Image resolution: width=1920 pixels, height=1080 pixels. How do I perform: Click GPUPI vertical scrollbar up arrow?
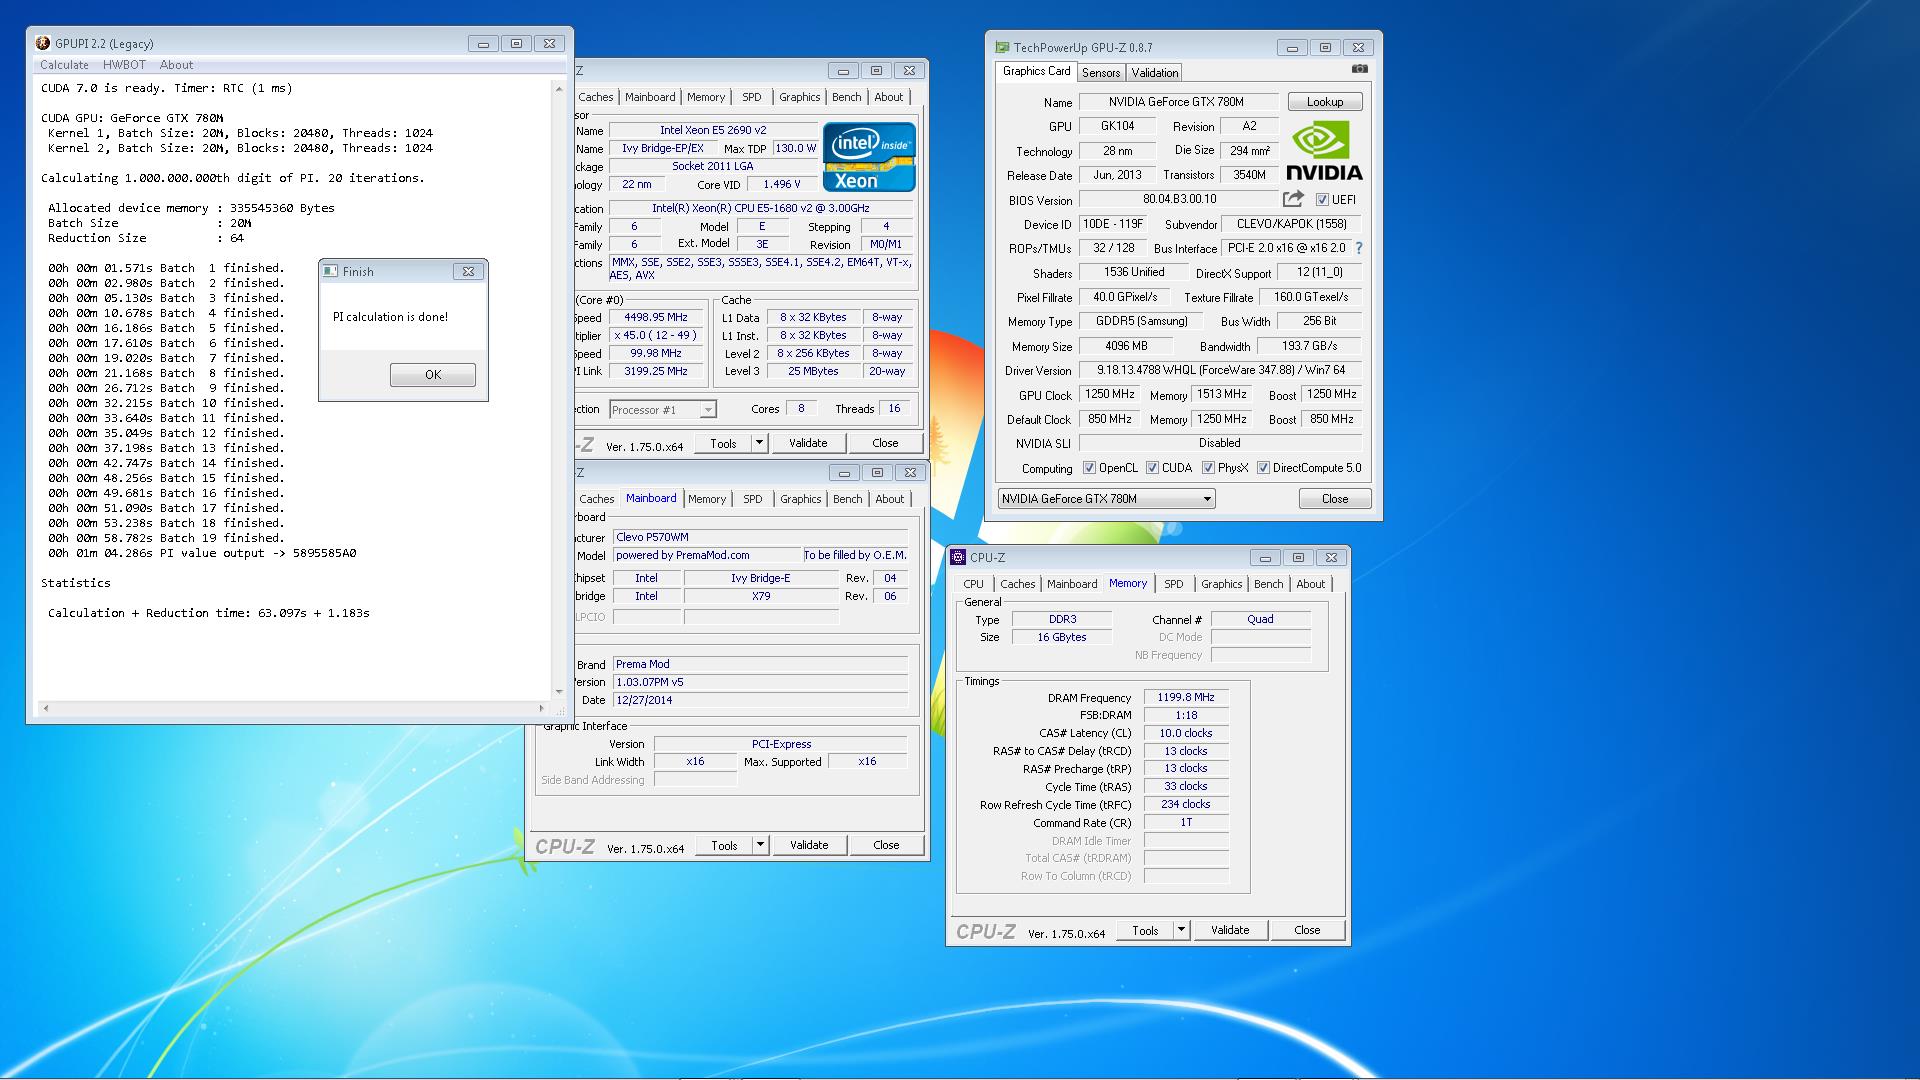[x=558, y=89]
